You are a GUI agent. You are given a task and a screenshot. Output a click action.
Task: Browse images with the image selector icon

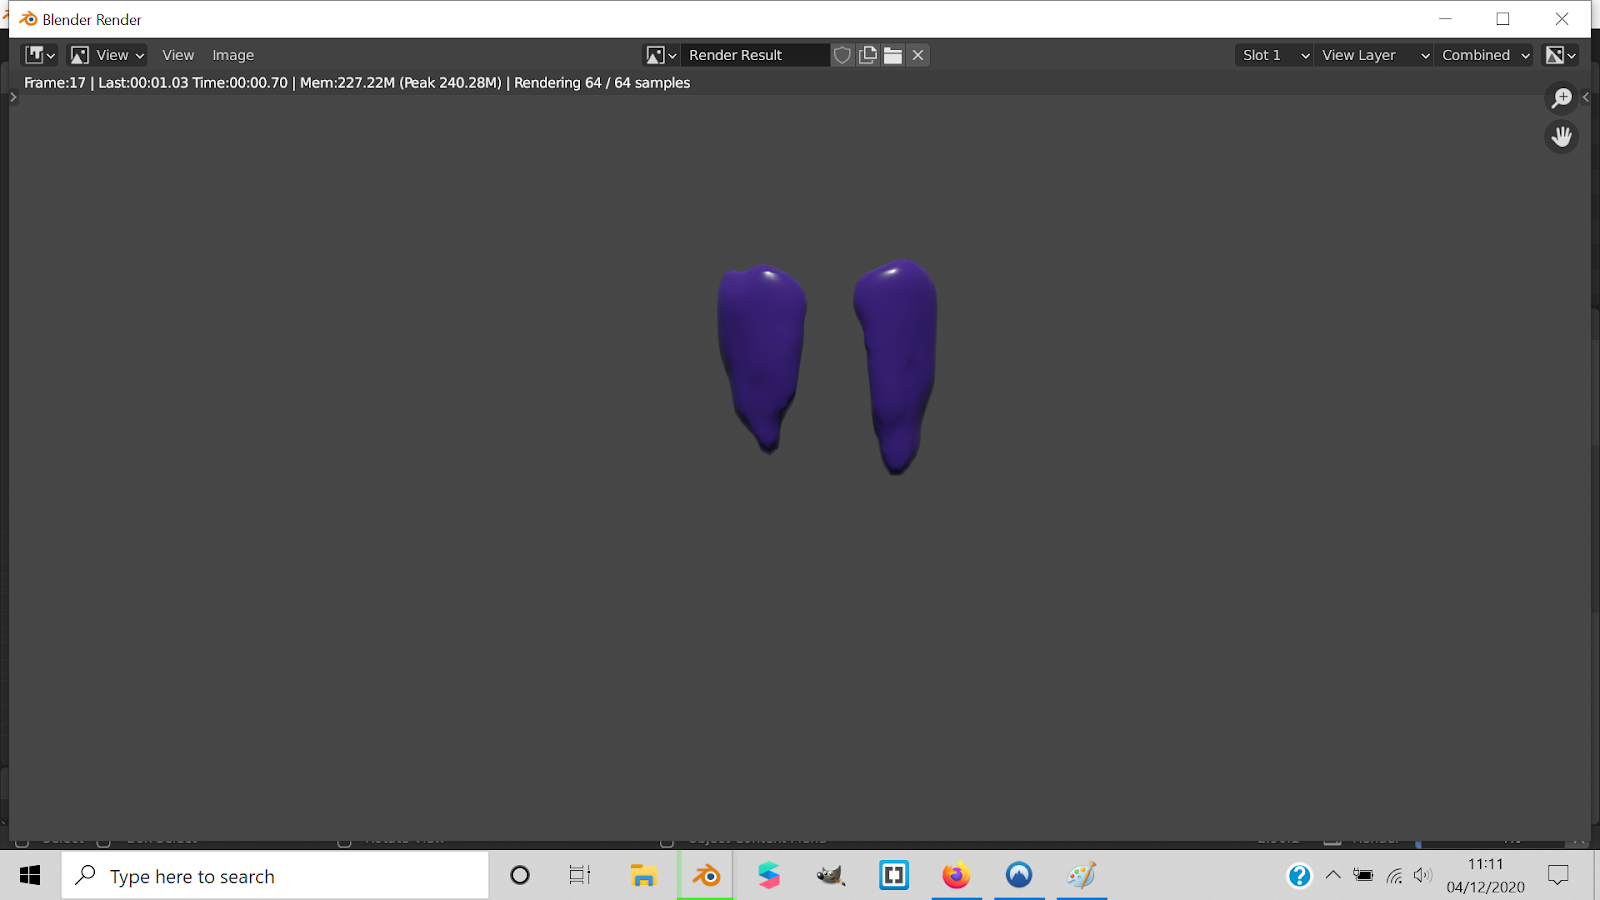tap(661, 55)
